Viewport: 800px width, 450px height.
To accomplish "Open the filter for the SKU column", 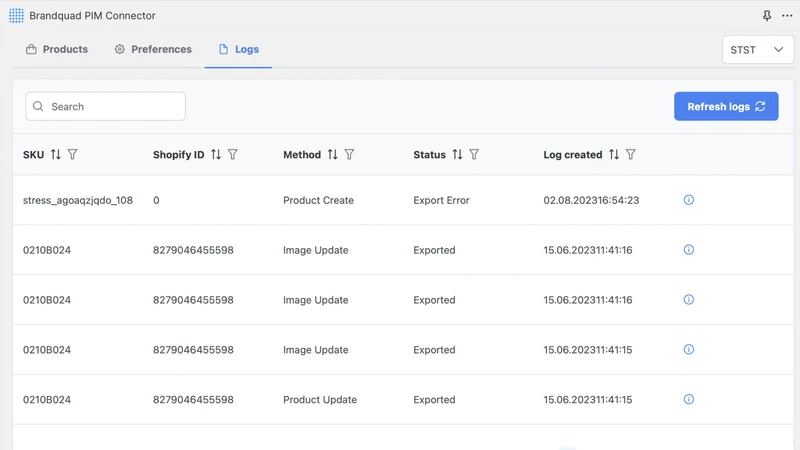I will (72, 155).
